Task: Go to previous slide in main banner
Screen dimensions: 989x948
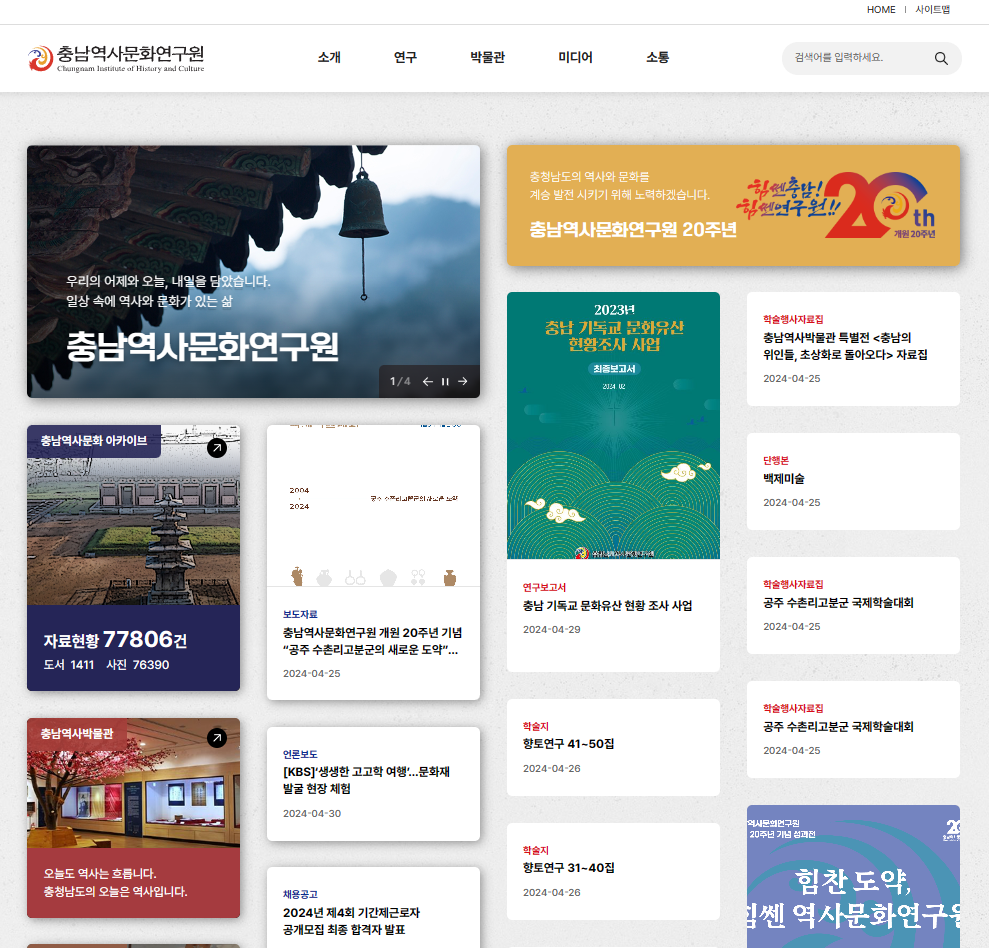Action: pyautogui.click(x=428, y=382)
